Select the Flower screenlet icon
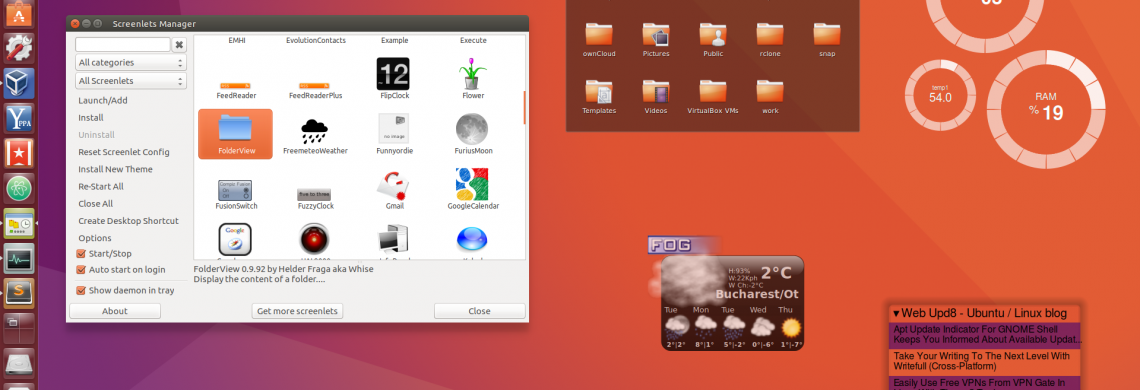The width and height of the screenshot is (1140, 390). pos(473,73)
